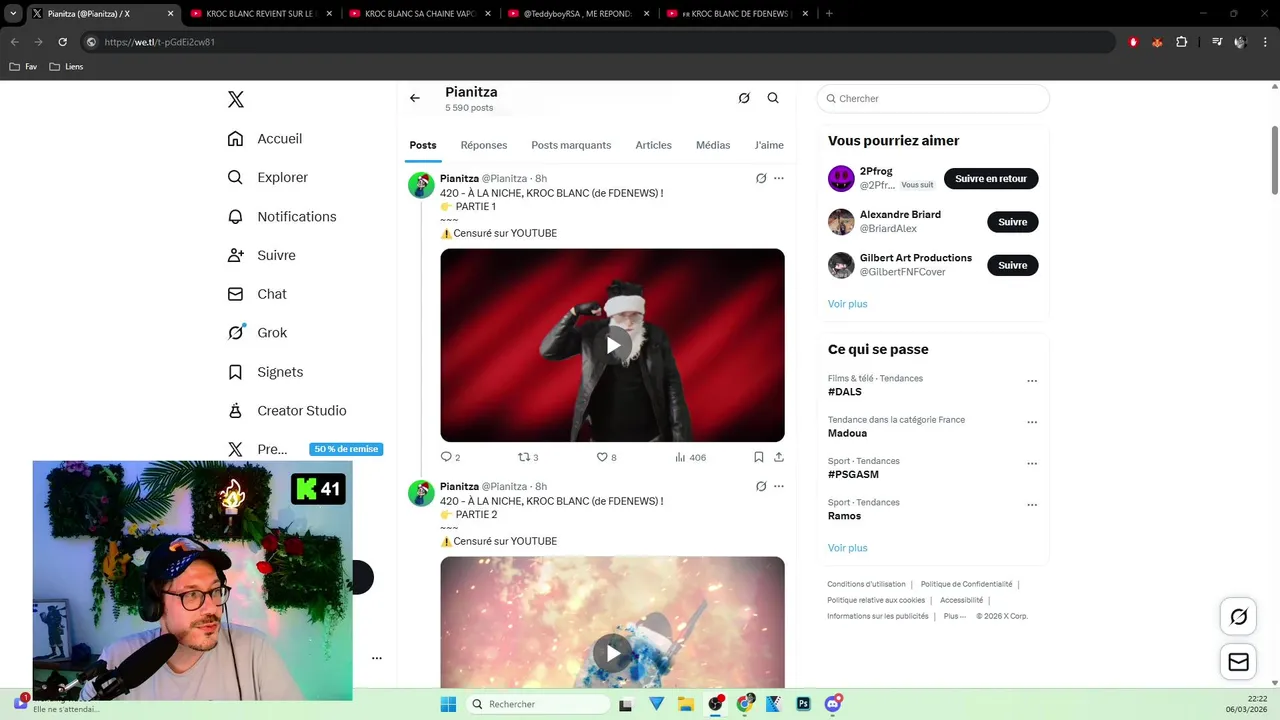
Task: Open more options for #DALS trend
Action: 1032,381
